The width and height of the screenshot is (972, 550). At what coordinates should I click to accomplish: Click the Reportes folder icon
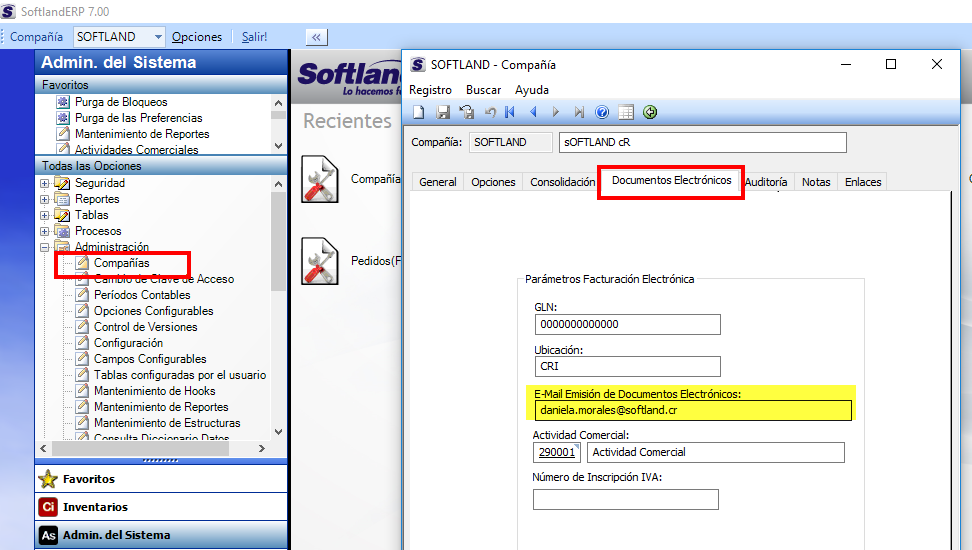(62, 199)
